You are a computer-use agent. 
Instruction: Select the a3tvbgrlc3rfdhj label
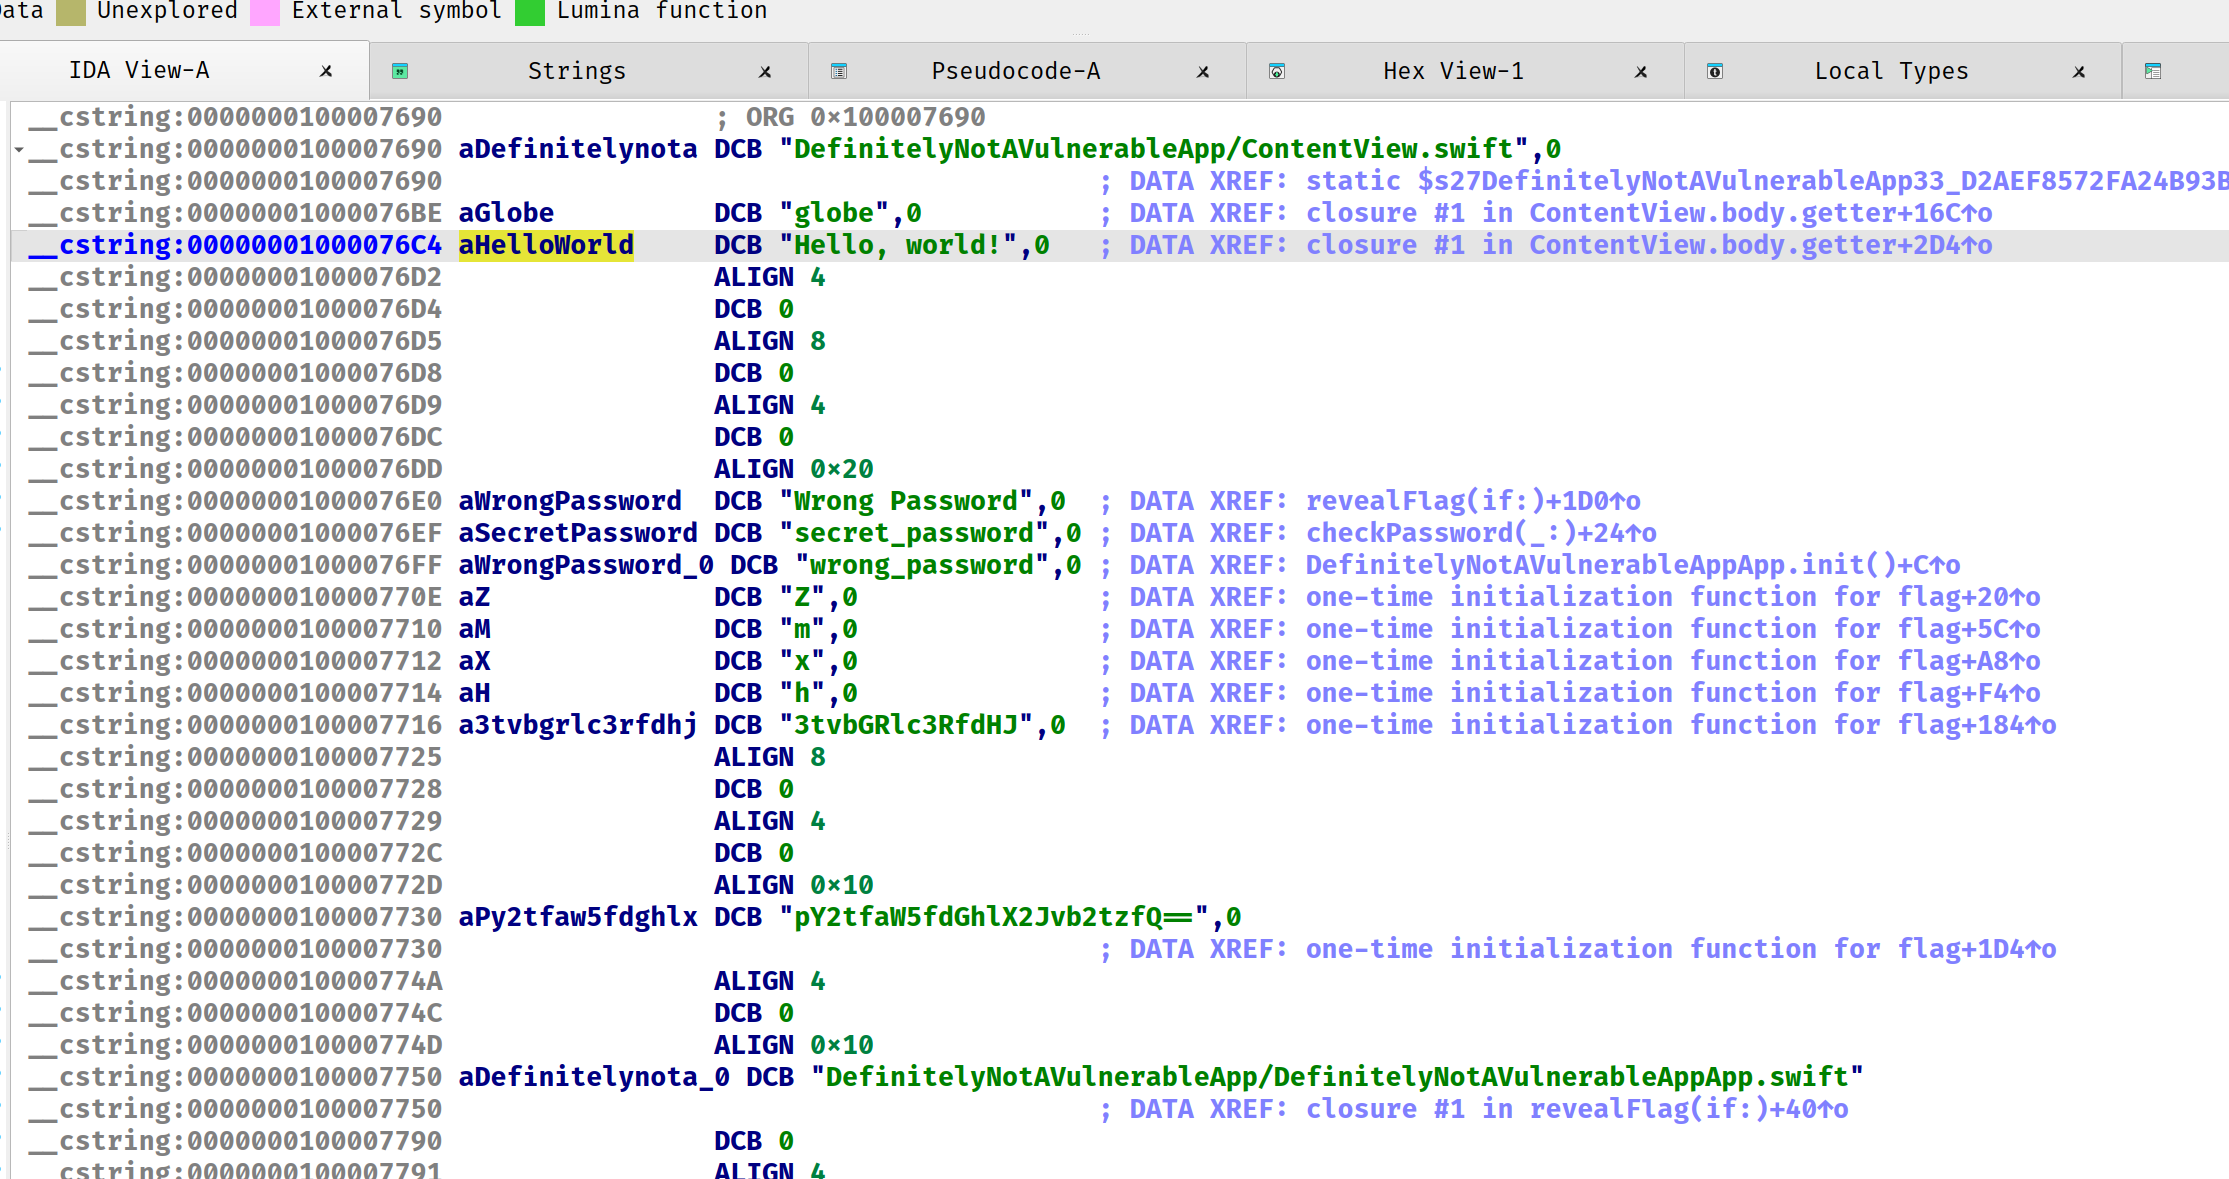tap(578, 725)
